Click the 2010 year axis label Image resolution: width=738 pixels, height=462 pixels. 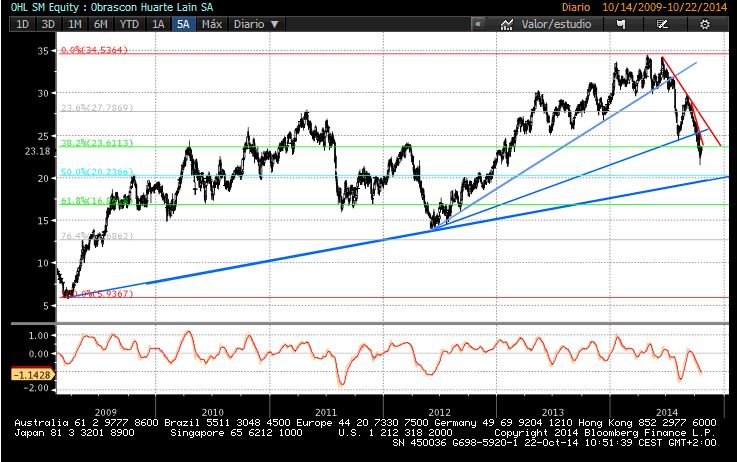pyautogui.click(x=213, y=413)
